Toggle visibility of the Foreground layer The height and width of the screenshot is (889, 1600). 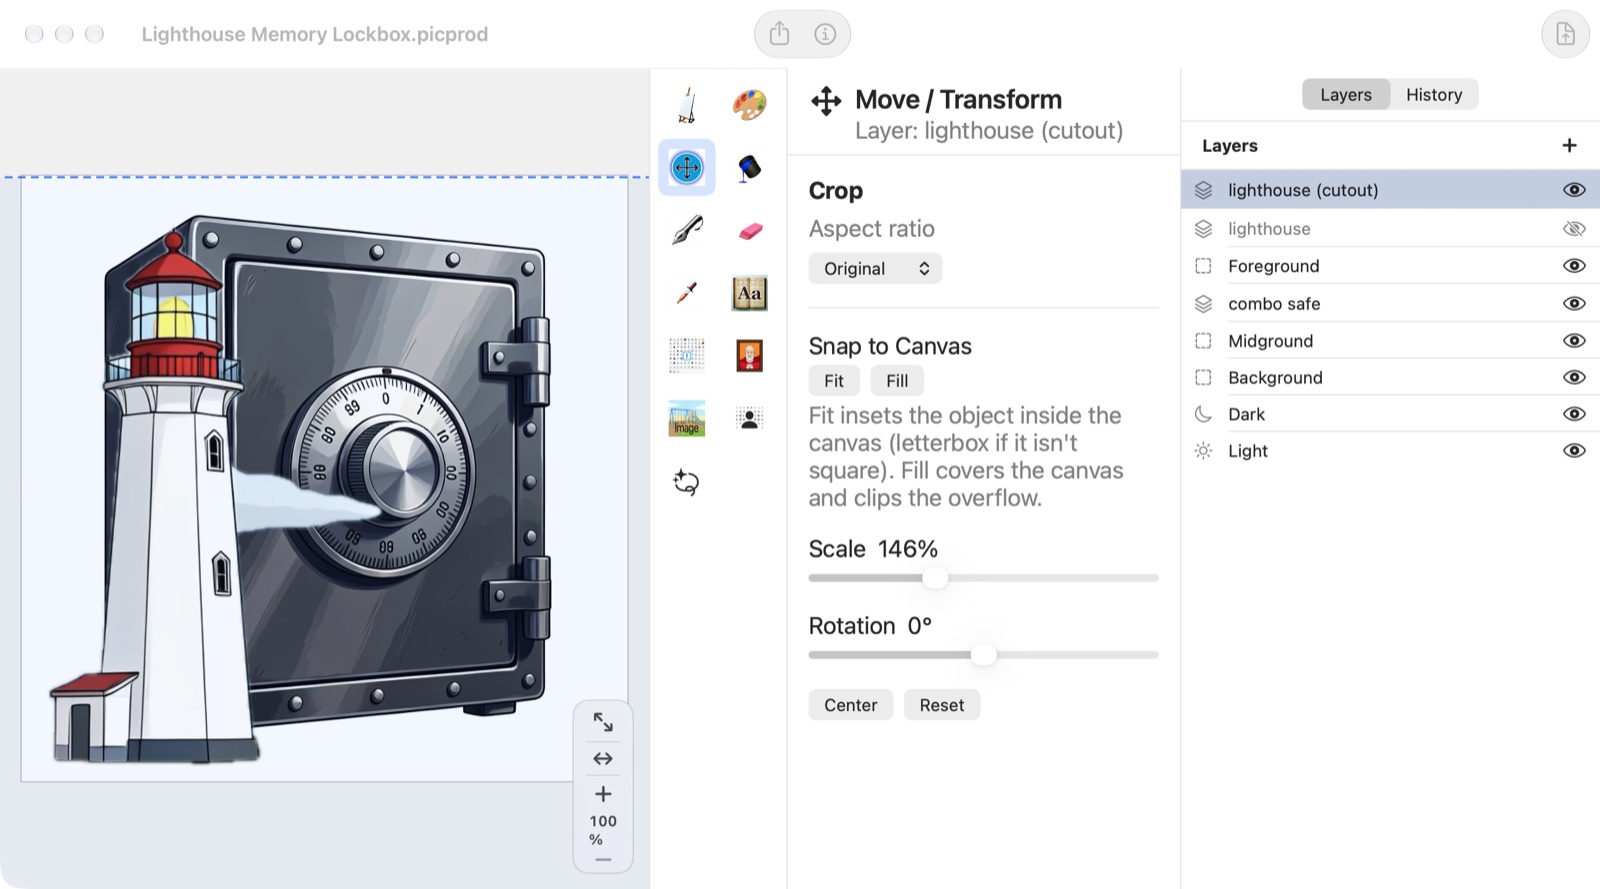(1574, 266)
